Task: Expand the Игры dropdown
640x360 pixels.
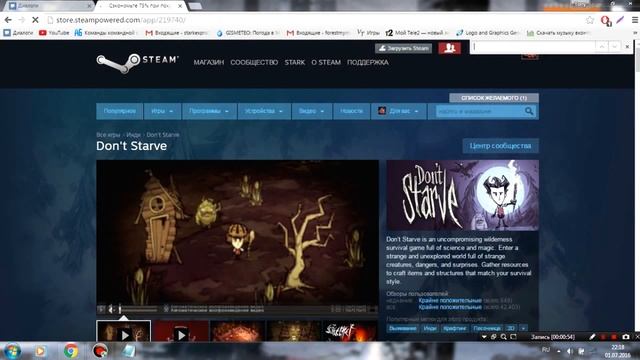Action: click(x=162, y=111)
